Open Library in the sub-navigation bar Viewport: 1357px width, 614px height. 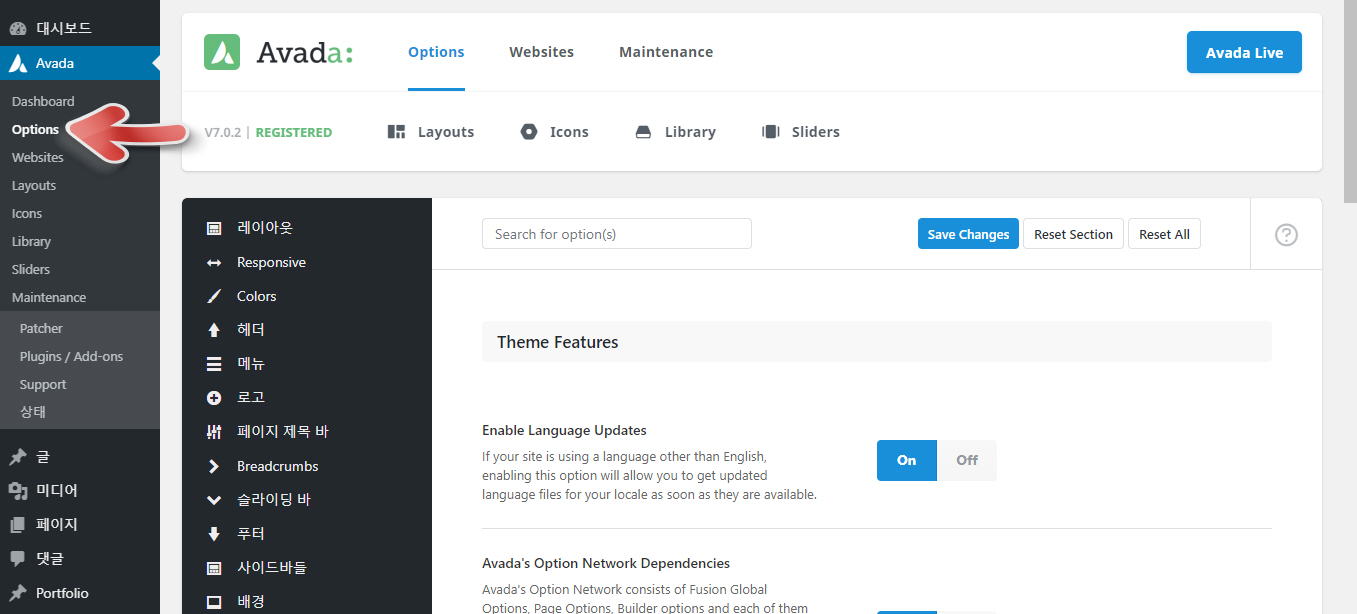676,132
